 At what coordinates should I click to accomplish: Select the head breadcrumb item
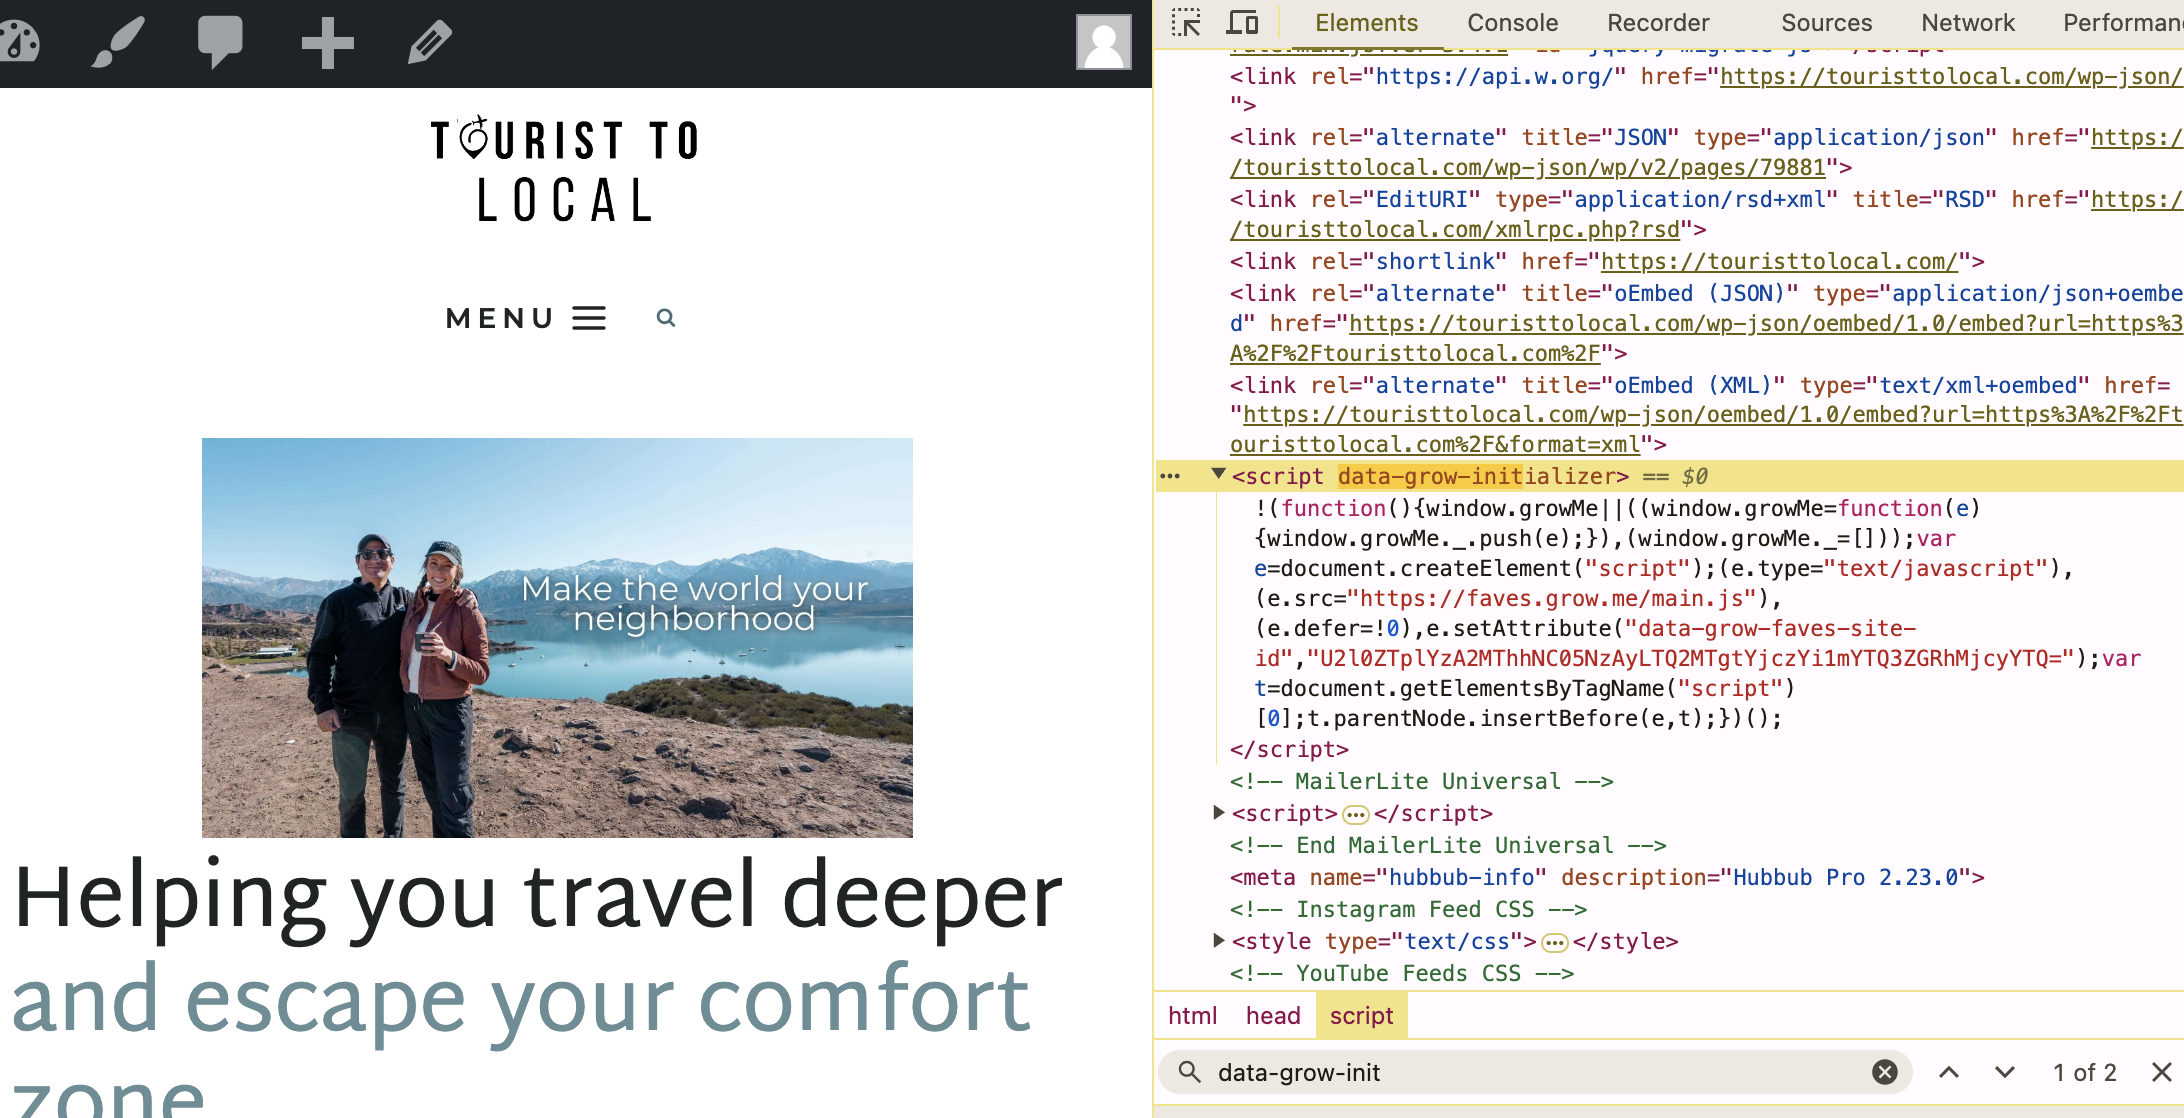coord(1272,1016)
